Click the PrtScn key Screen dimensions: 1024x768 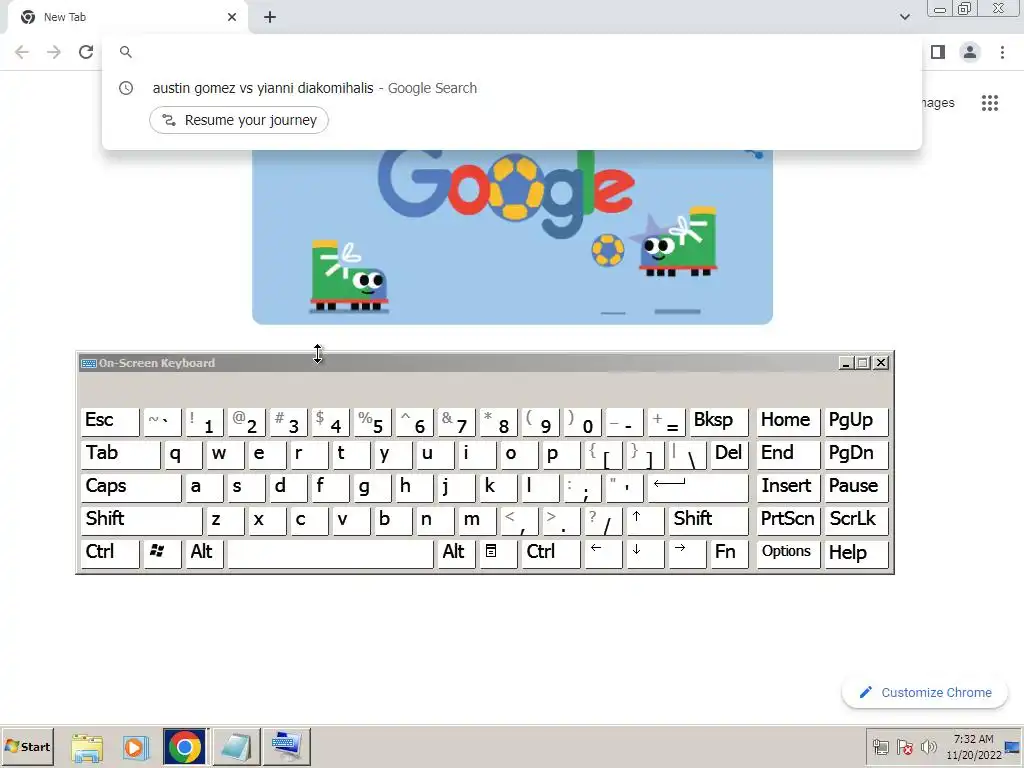coord(788,520)
